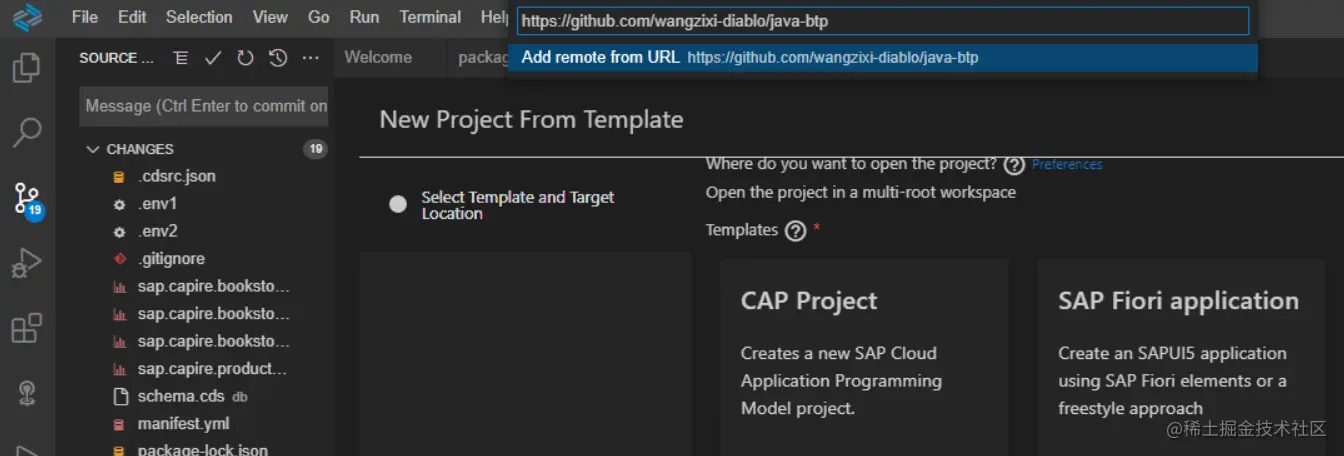Choose the SAP Fiori application template
The height and width of the screenshot is (456, 1344).
[x=1180, y=357]
